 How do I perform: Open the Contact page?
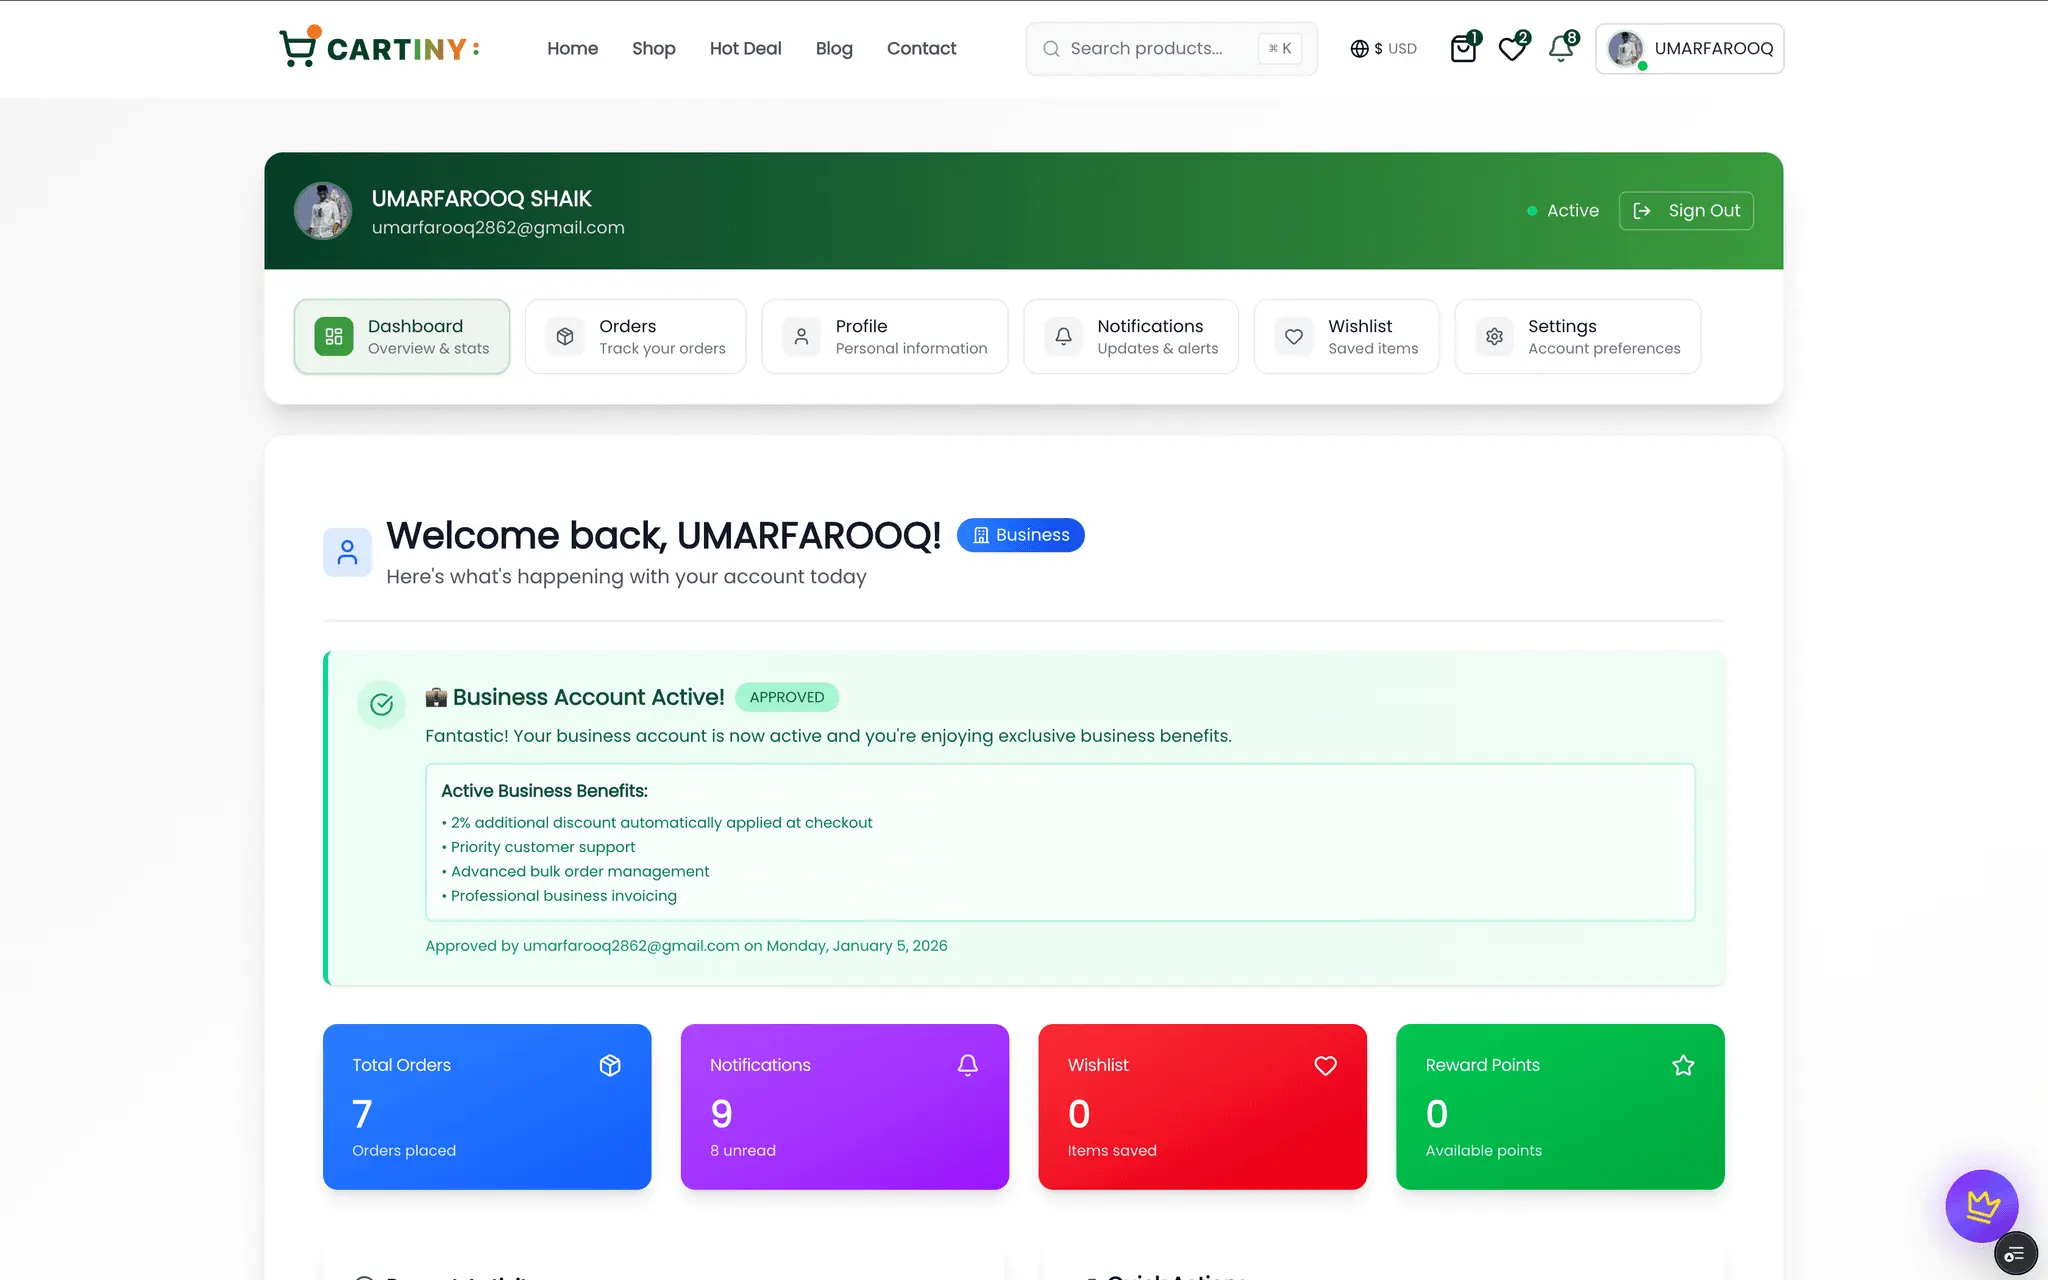[921, 48]
